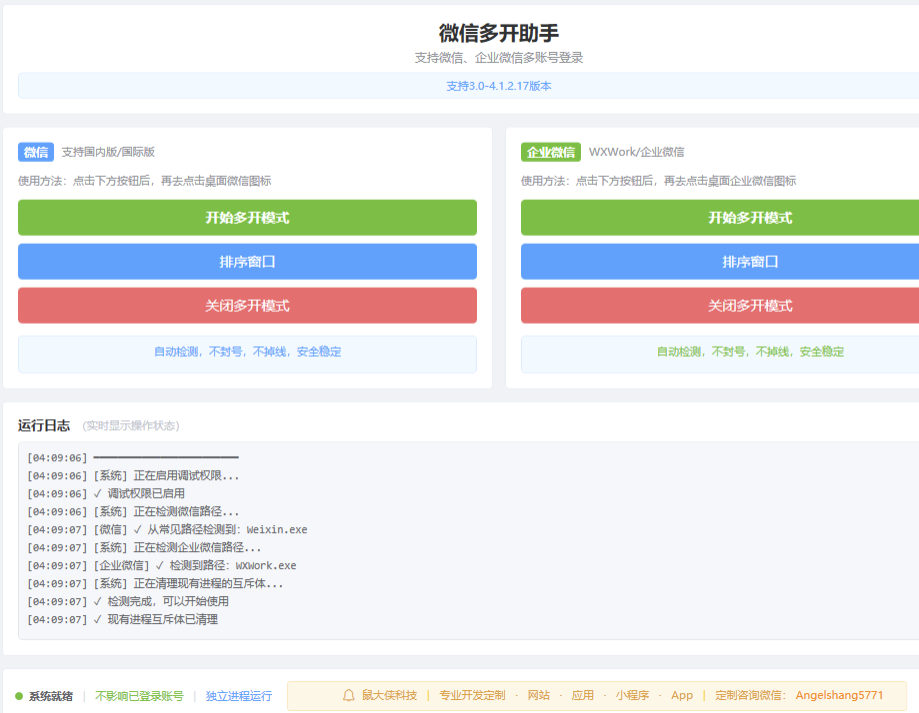919x713 pixels.
Task: Click the 独立进程运行 status link
Action: point(238,694)
